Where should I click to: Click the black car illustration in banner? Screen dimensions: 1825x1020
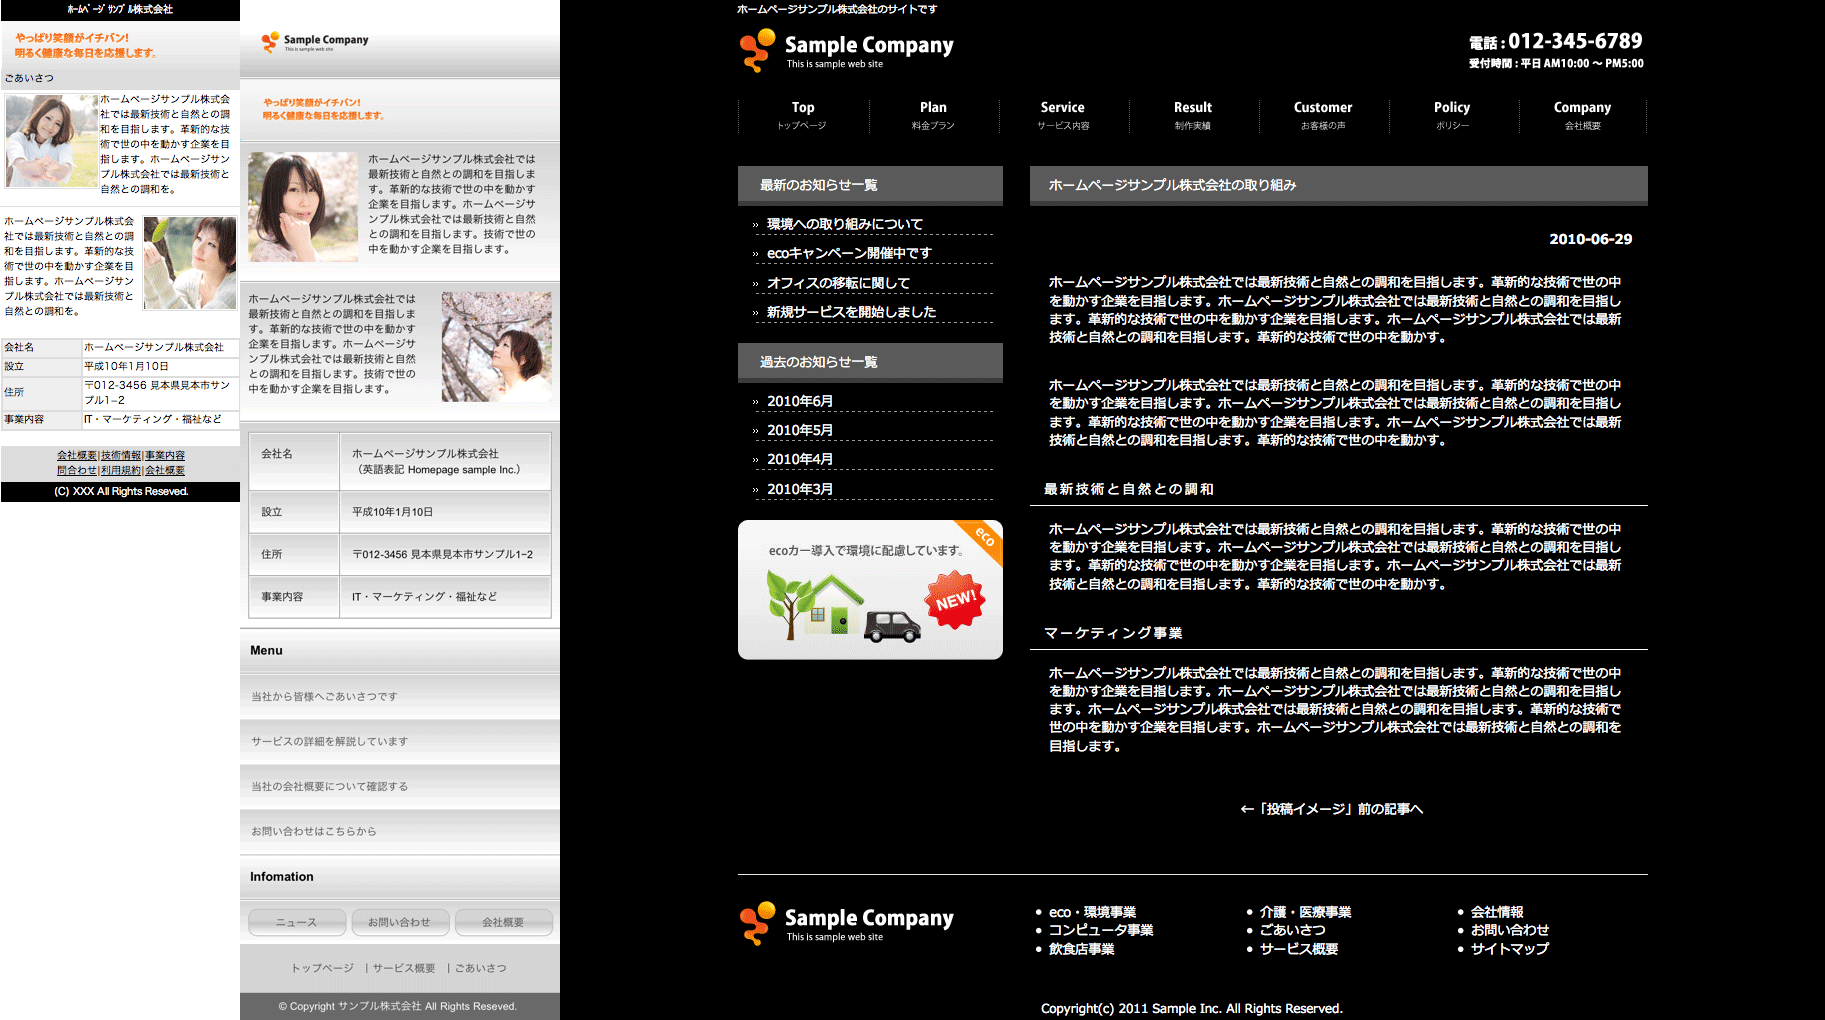pyautogui.click(x=891, y=626)
